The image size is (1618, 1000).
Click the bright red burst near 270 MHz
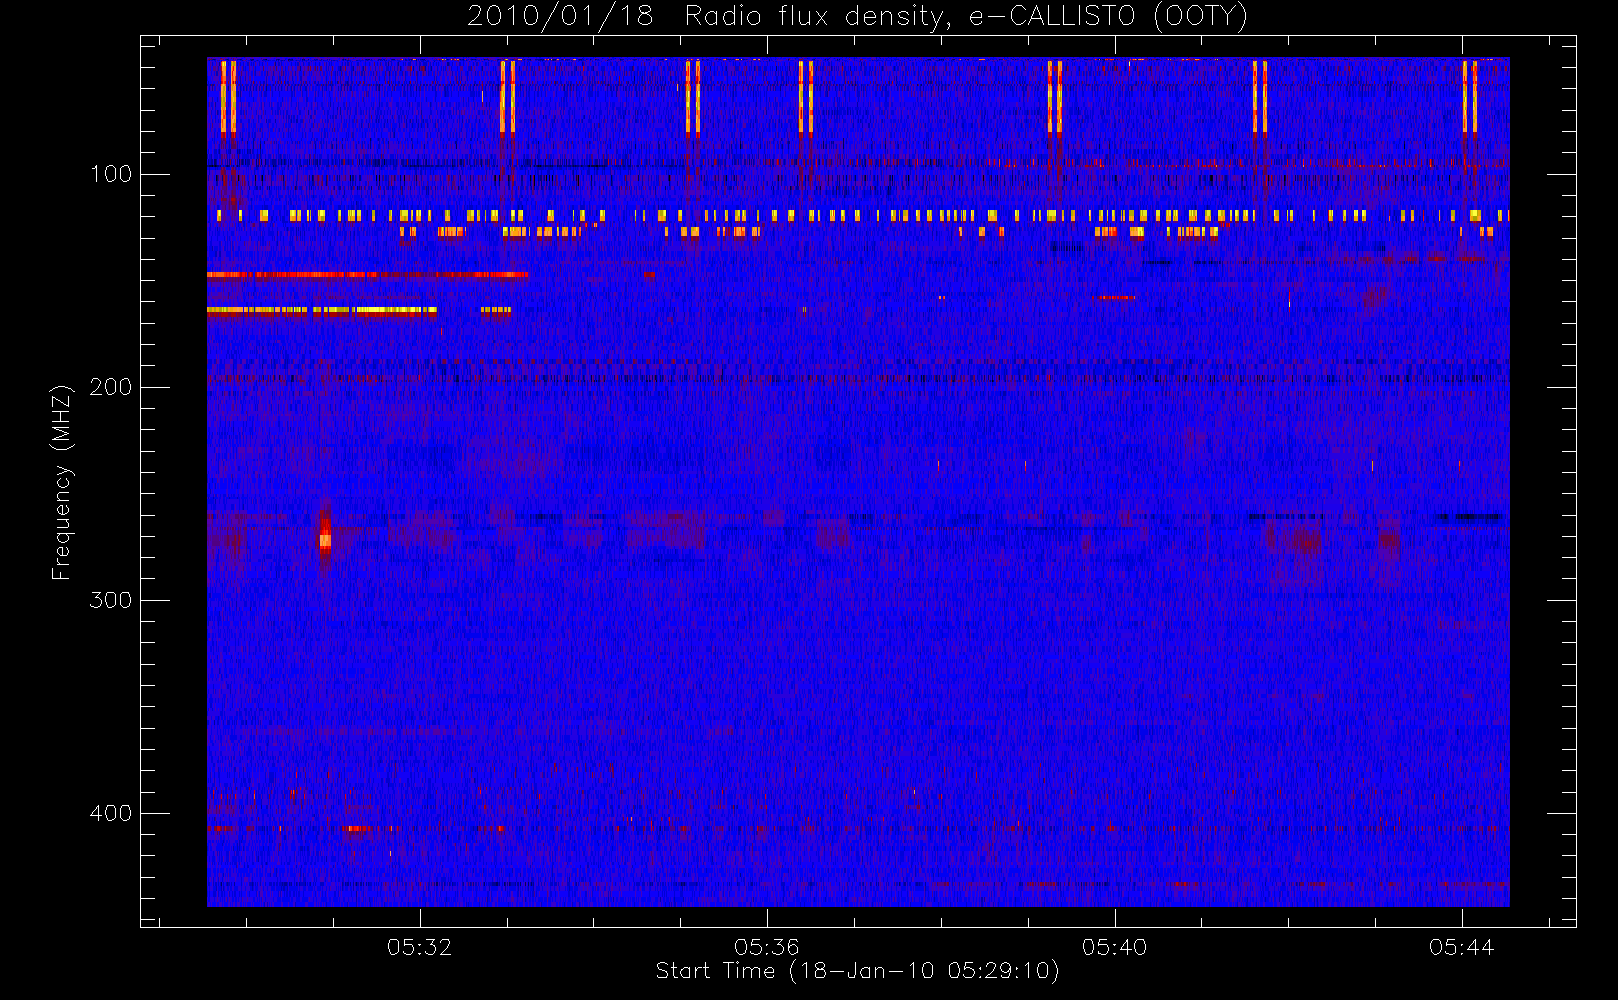325,538
